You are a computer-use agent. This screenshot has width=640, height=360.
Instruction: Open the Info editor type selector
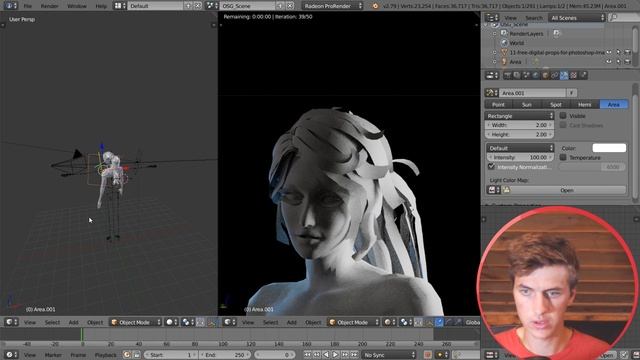tap(10, 6)
